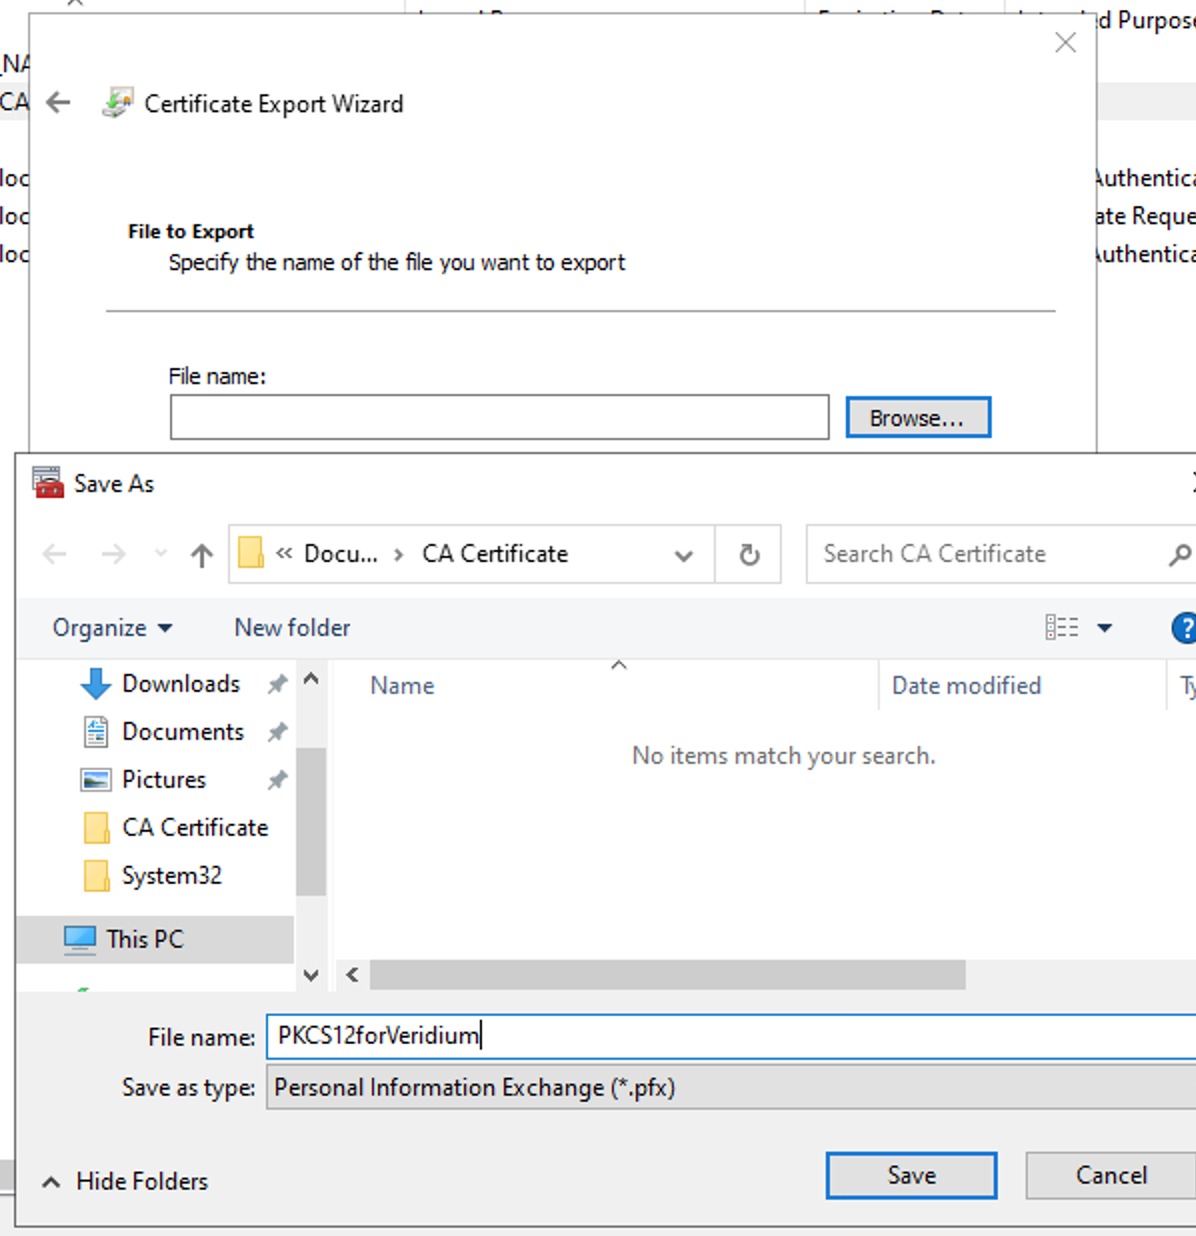Sort by the Date modified column header
This screenshot has height=1236, width=1196.
[966, 686]
